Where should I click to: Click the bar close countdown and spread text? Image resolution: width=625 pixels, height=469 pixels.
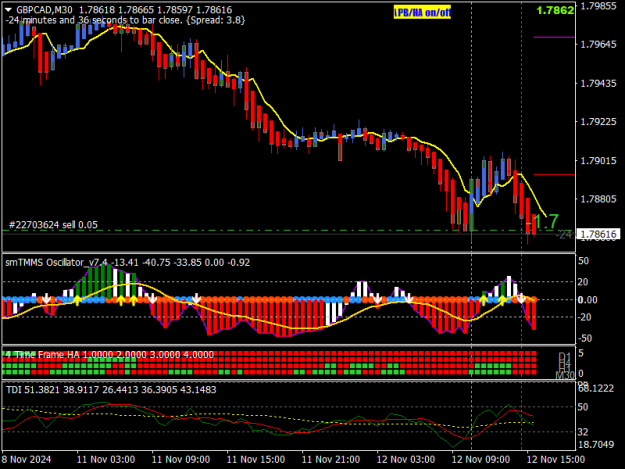(x=125, y=20)
